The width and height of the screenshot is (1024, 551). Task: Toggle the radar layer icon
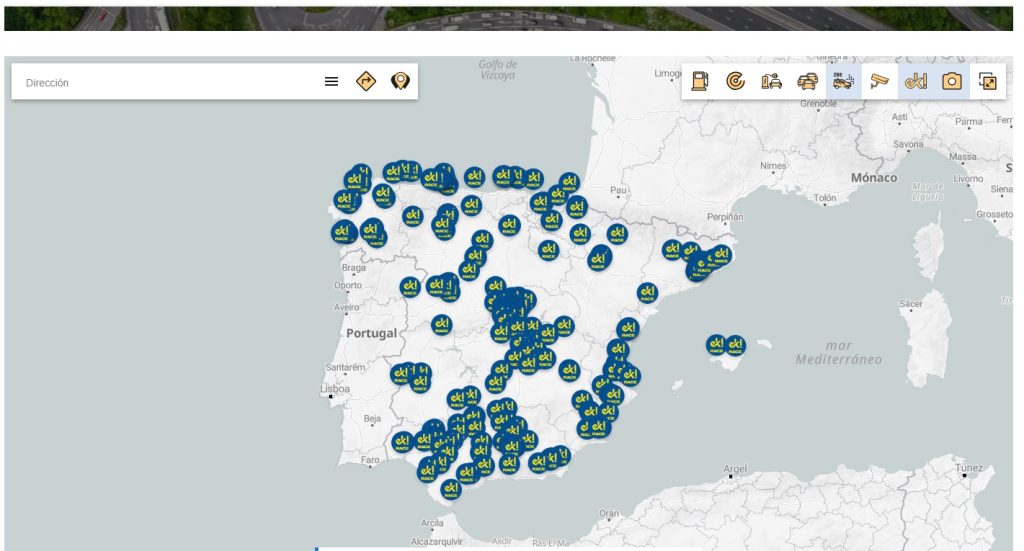coord(735,81)
